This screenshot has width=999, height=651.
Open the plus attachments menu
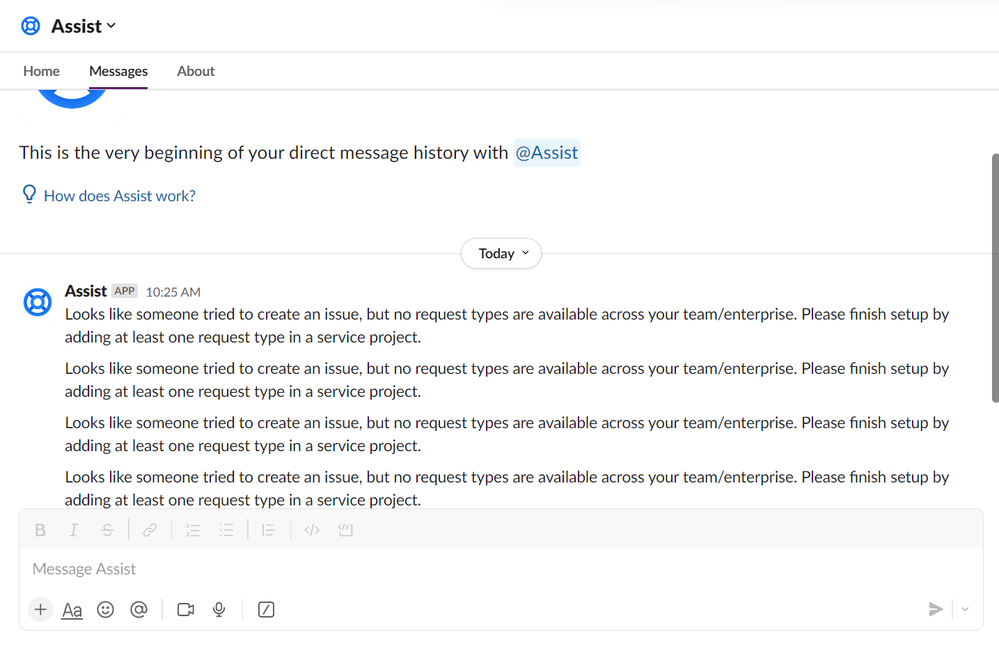pos(40,610)
